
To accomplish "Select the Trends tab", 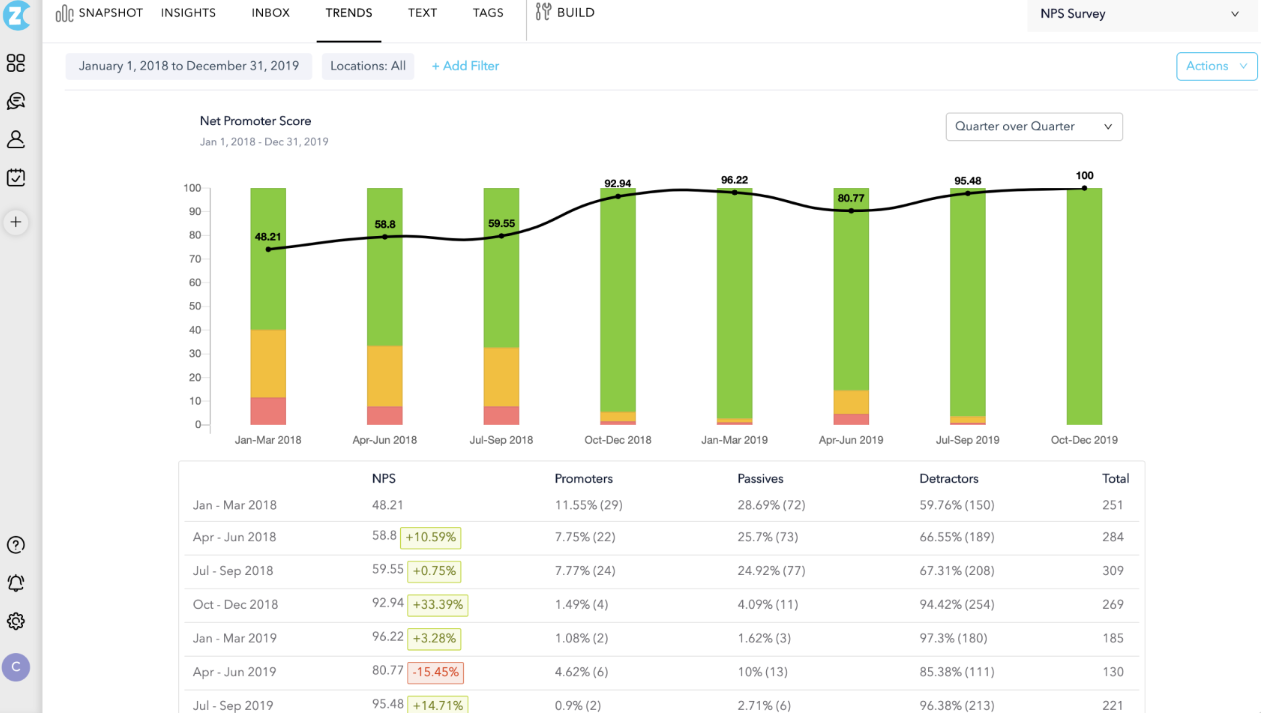I will coord(349,13).
